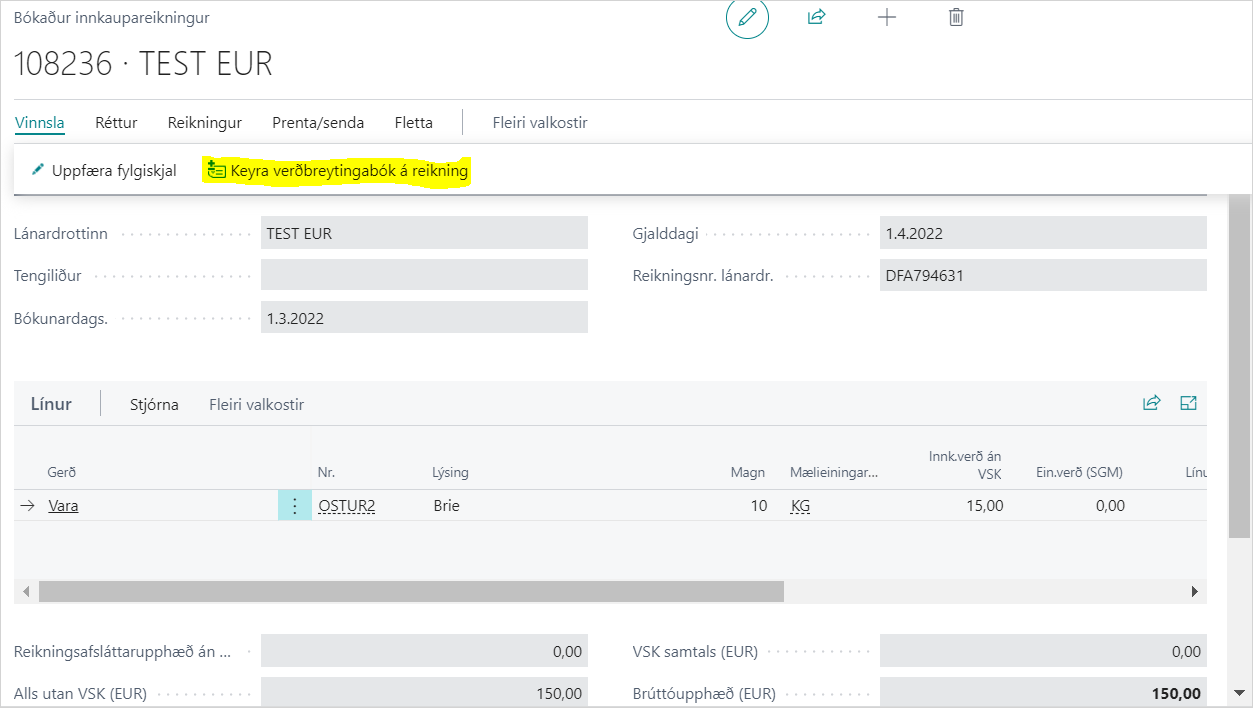This screenshot has width=1253, height=708.
Task: Expand Línur section with the maximize icon
Action: [1188, 403]
